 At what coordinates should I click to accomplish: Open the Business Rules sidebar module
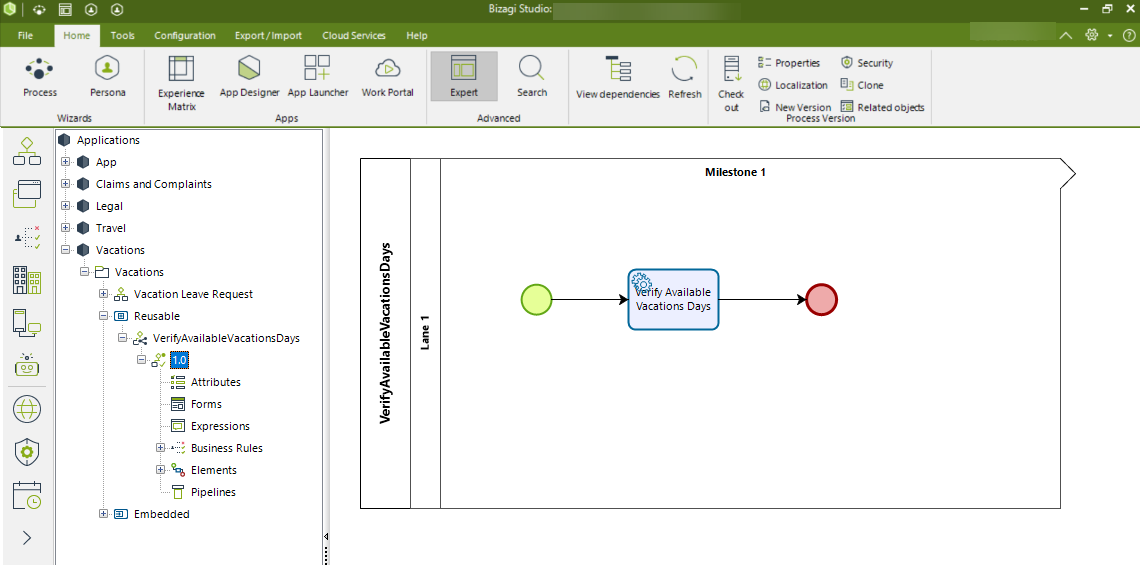(x=27, y=237)
